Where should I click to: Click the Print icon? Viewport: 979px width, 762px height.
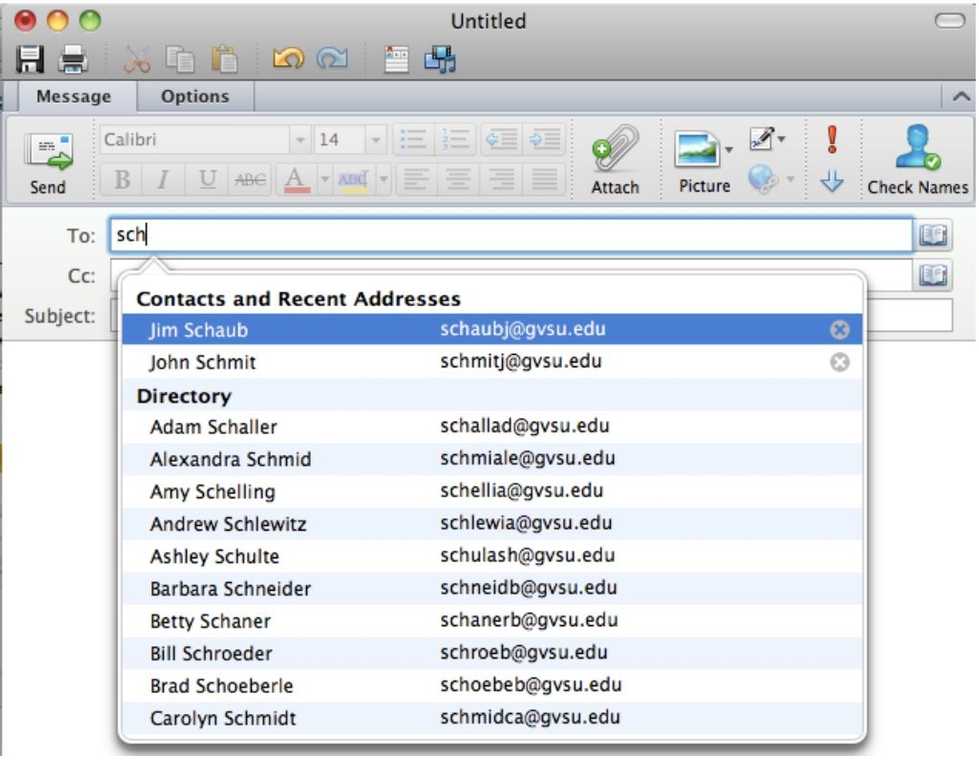coord(73,60)
